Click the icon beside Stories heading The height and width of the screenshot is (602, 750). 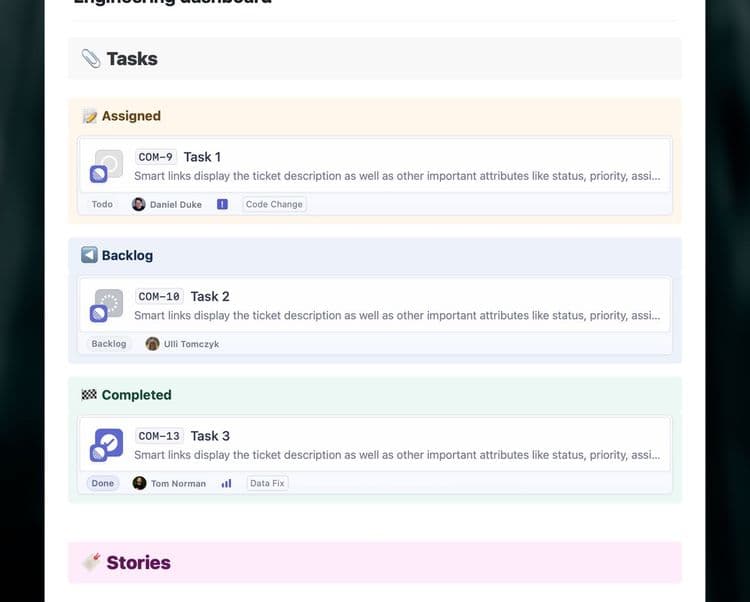pos(91,562)
